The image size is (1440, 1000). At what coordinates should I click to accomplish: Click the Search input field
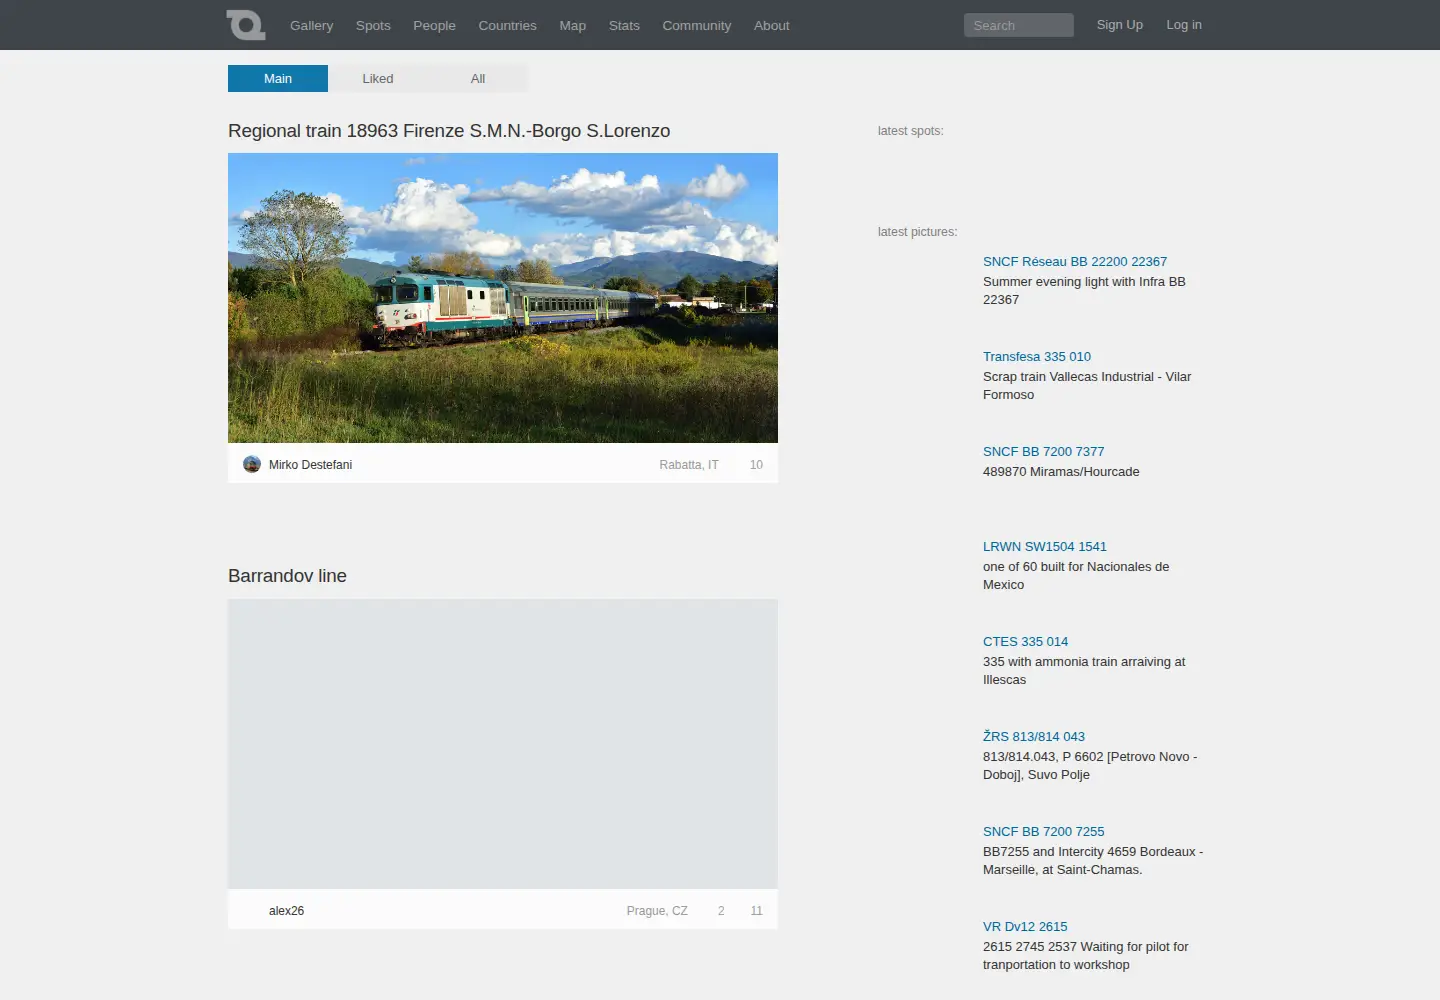[1019, 25]
